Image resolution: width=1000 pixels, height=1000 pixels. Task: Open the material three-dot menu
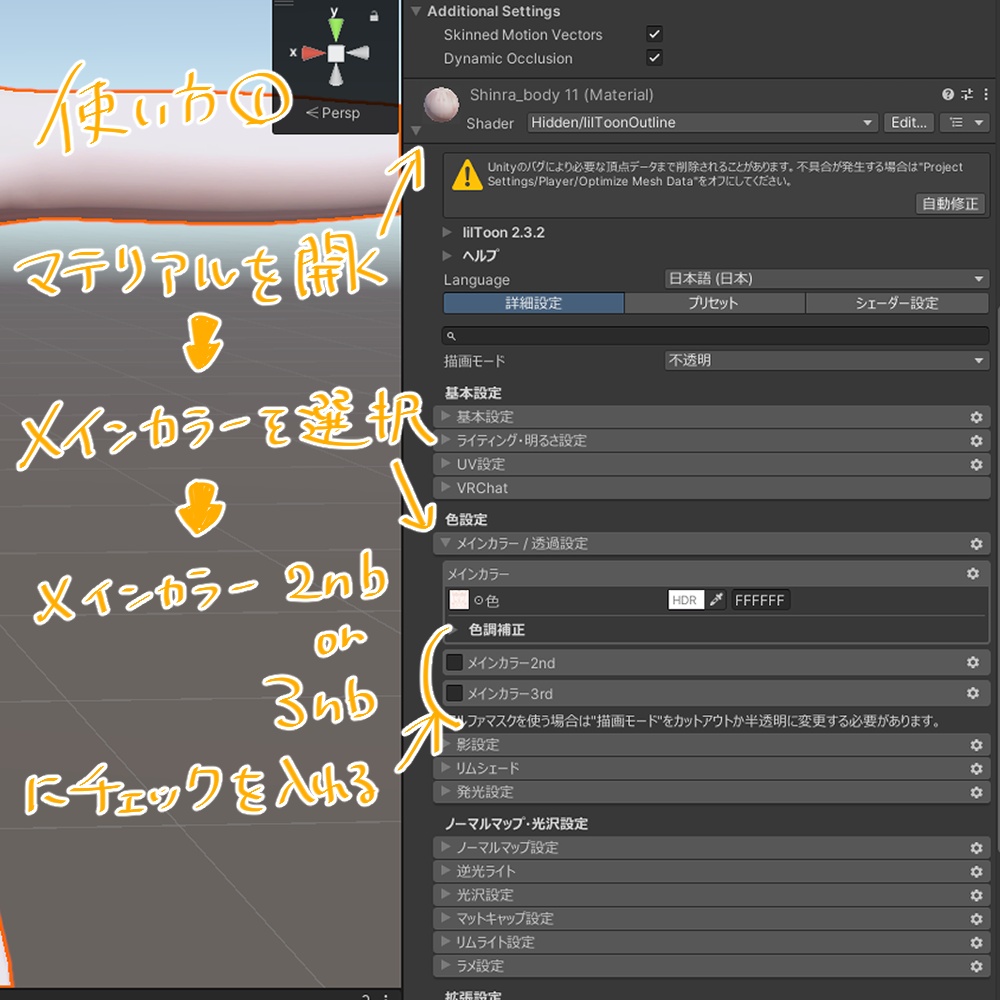pyautogui.click(x=986, y=94)
